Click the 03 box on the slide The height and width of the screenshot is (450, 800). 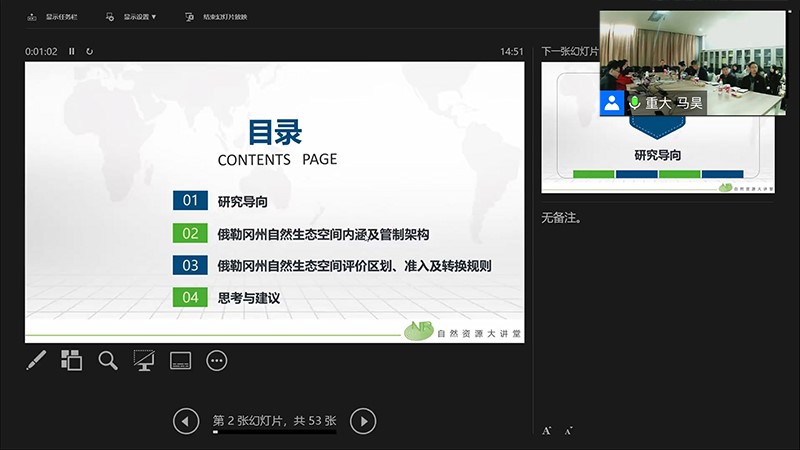190,265
